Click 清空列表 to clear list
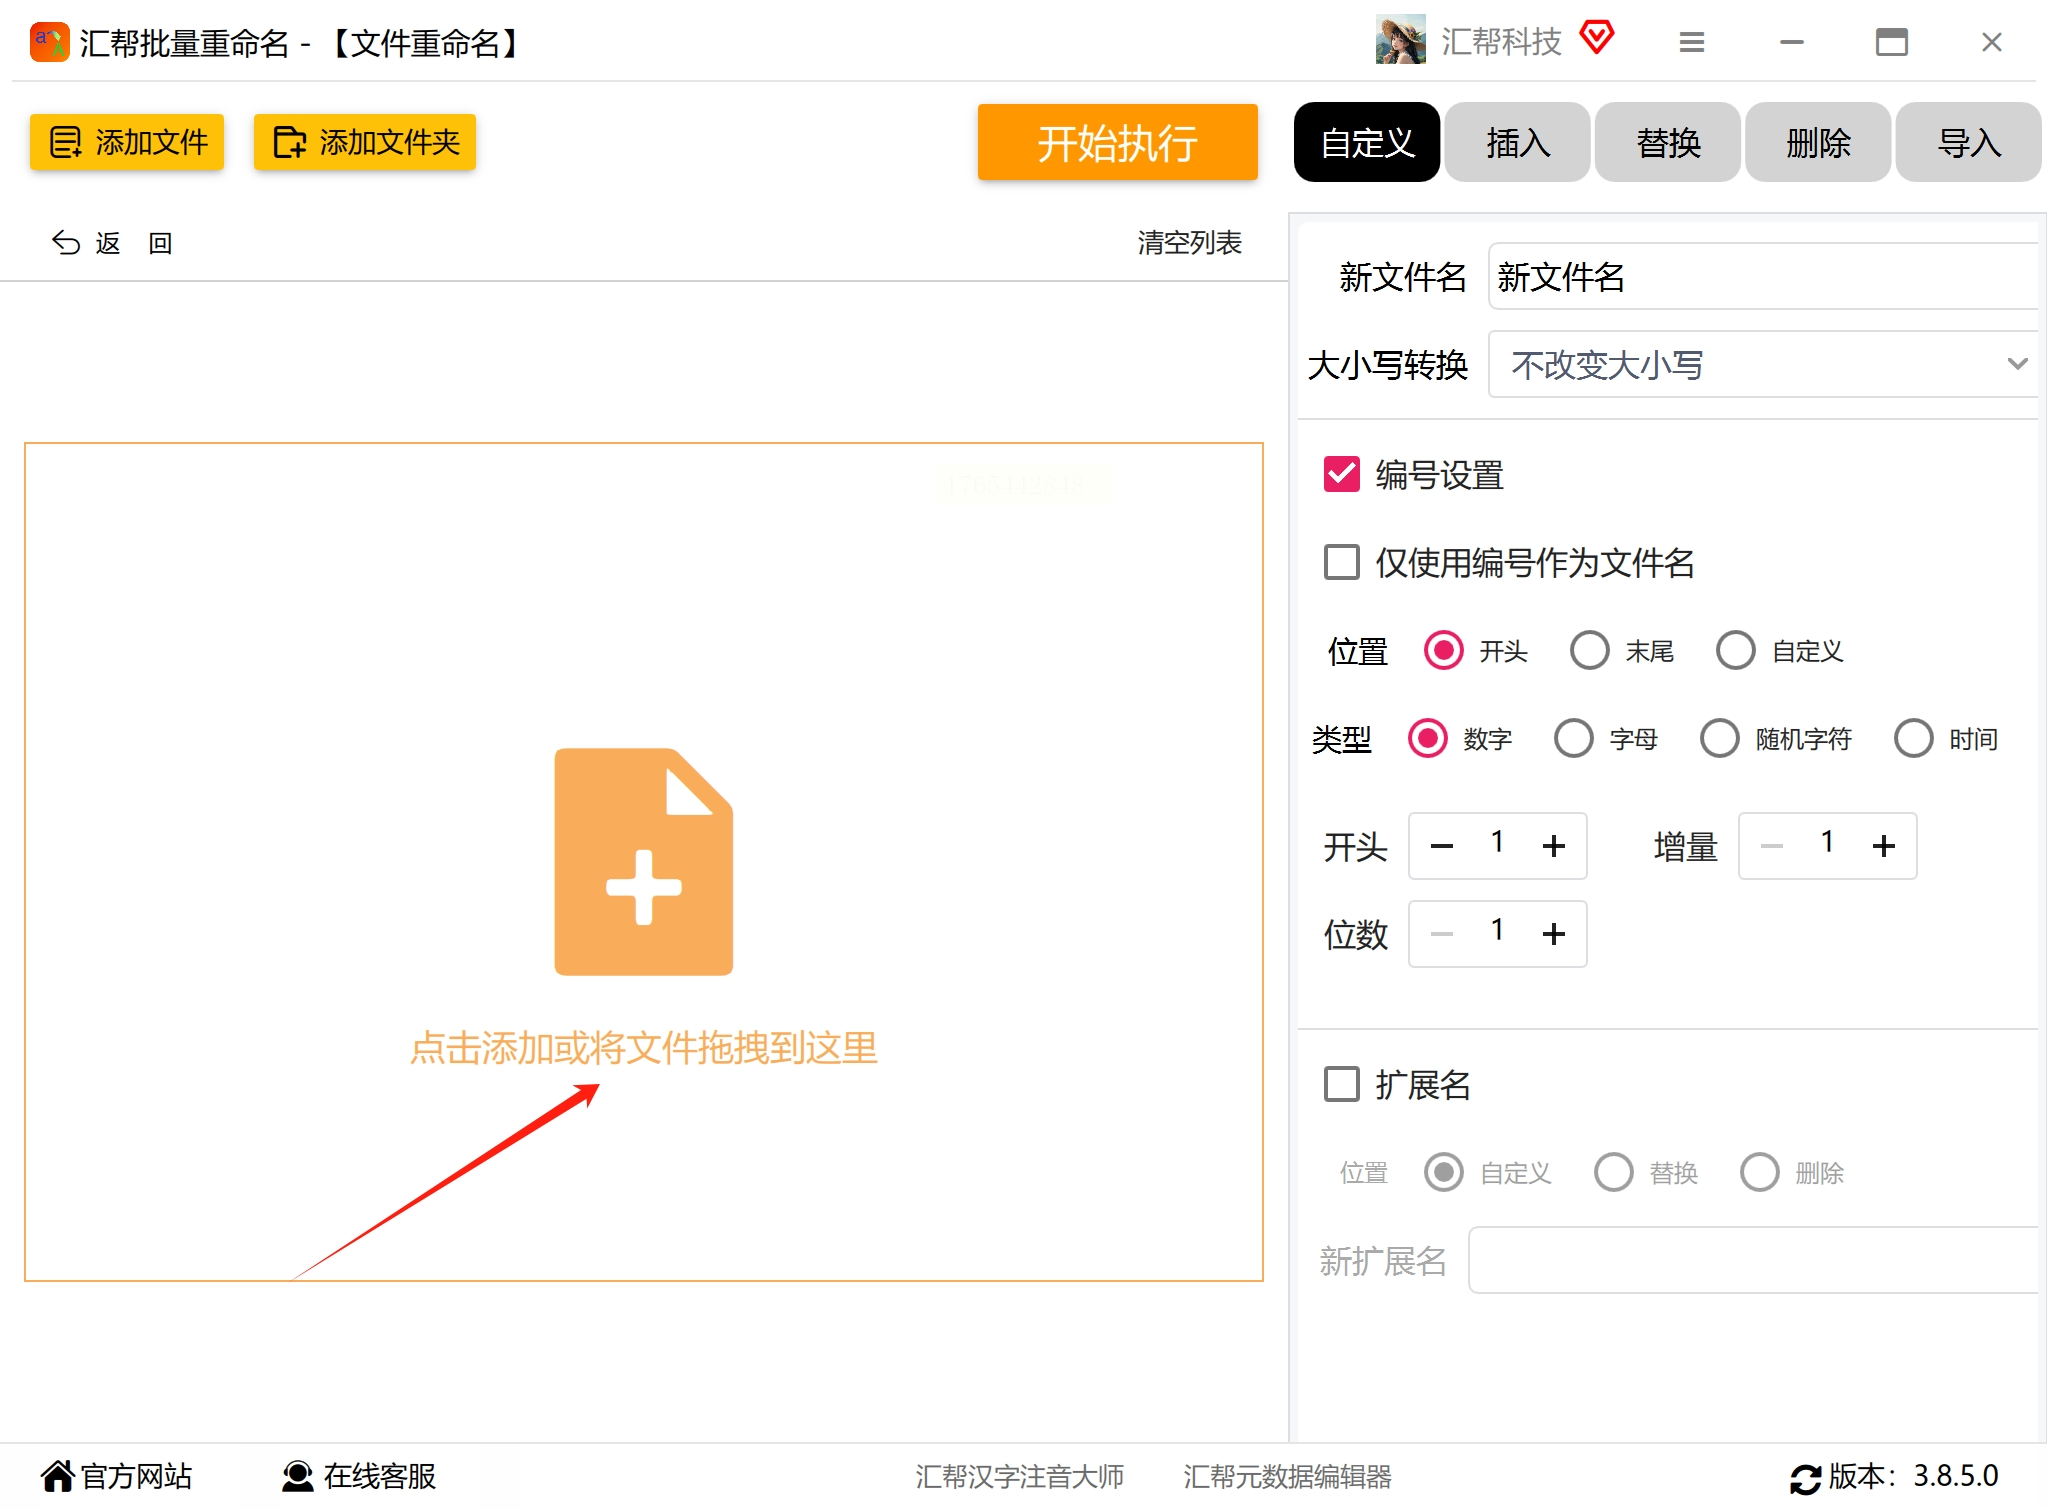This screenshot has width=2047, height=1509. 1189,242
